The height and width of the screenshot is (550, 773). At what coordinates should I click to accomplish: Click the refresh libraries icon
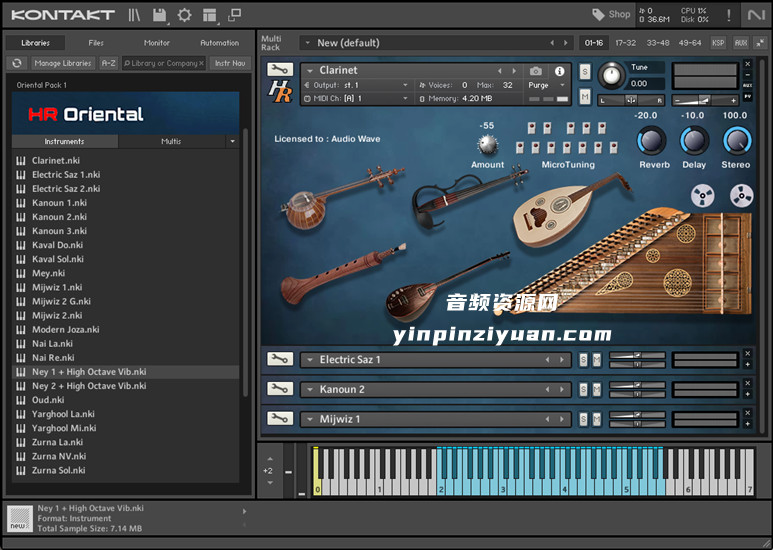(16, 63)
